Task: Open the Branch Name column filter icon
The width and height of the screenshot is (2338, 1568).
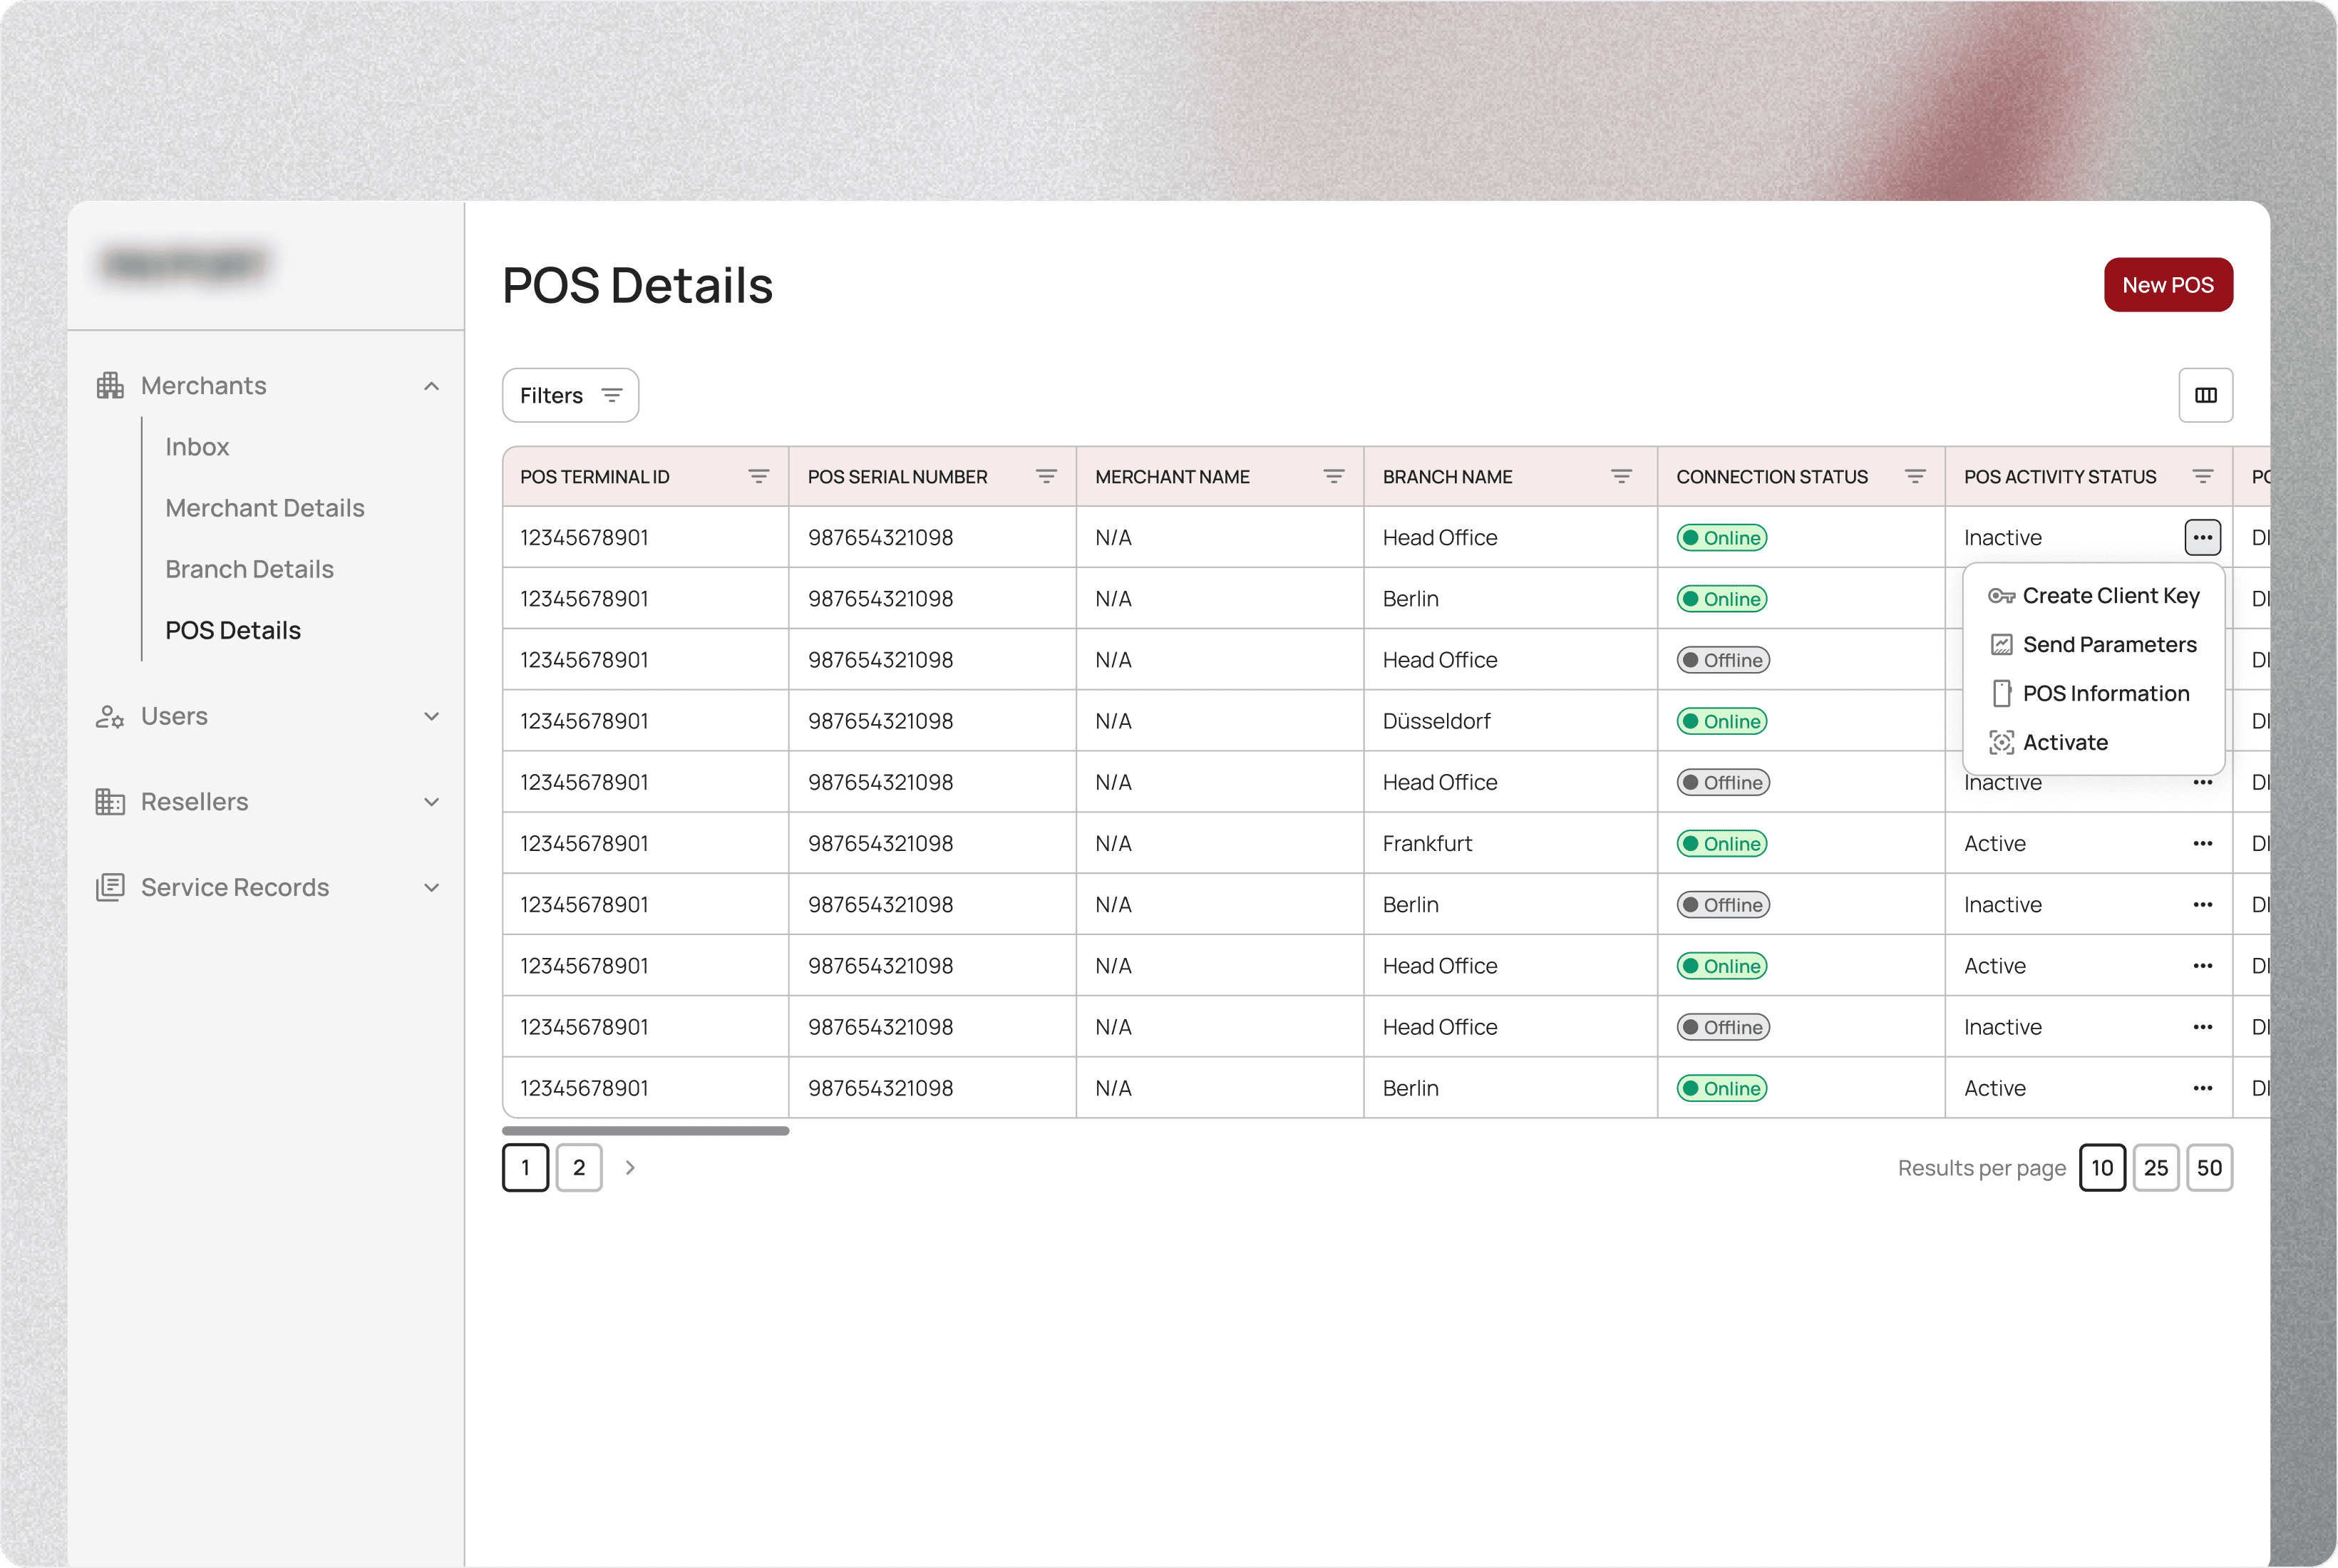Action: (x=1621, y=477)
